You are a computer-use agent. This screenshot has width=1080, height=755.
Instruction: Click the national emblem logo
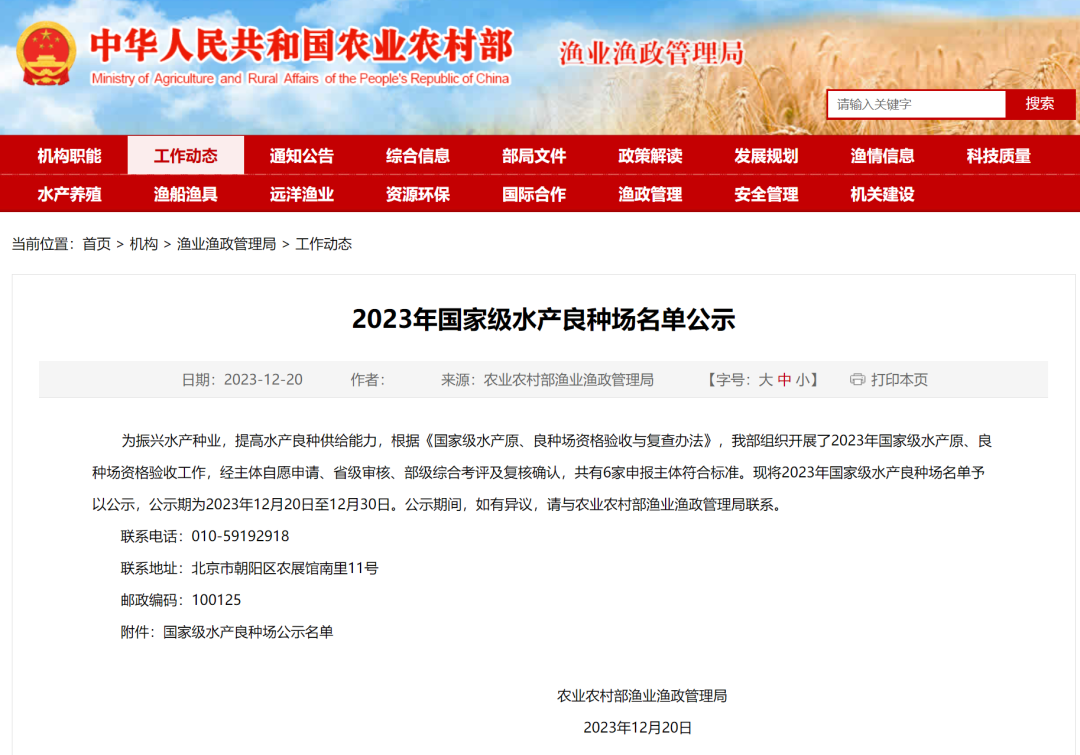tap(46, 54)
